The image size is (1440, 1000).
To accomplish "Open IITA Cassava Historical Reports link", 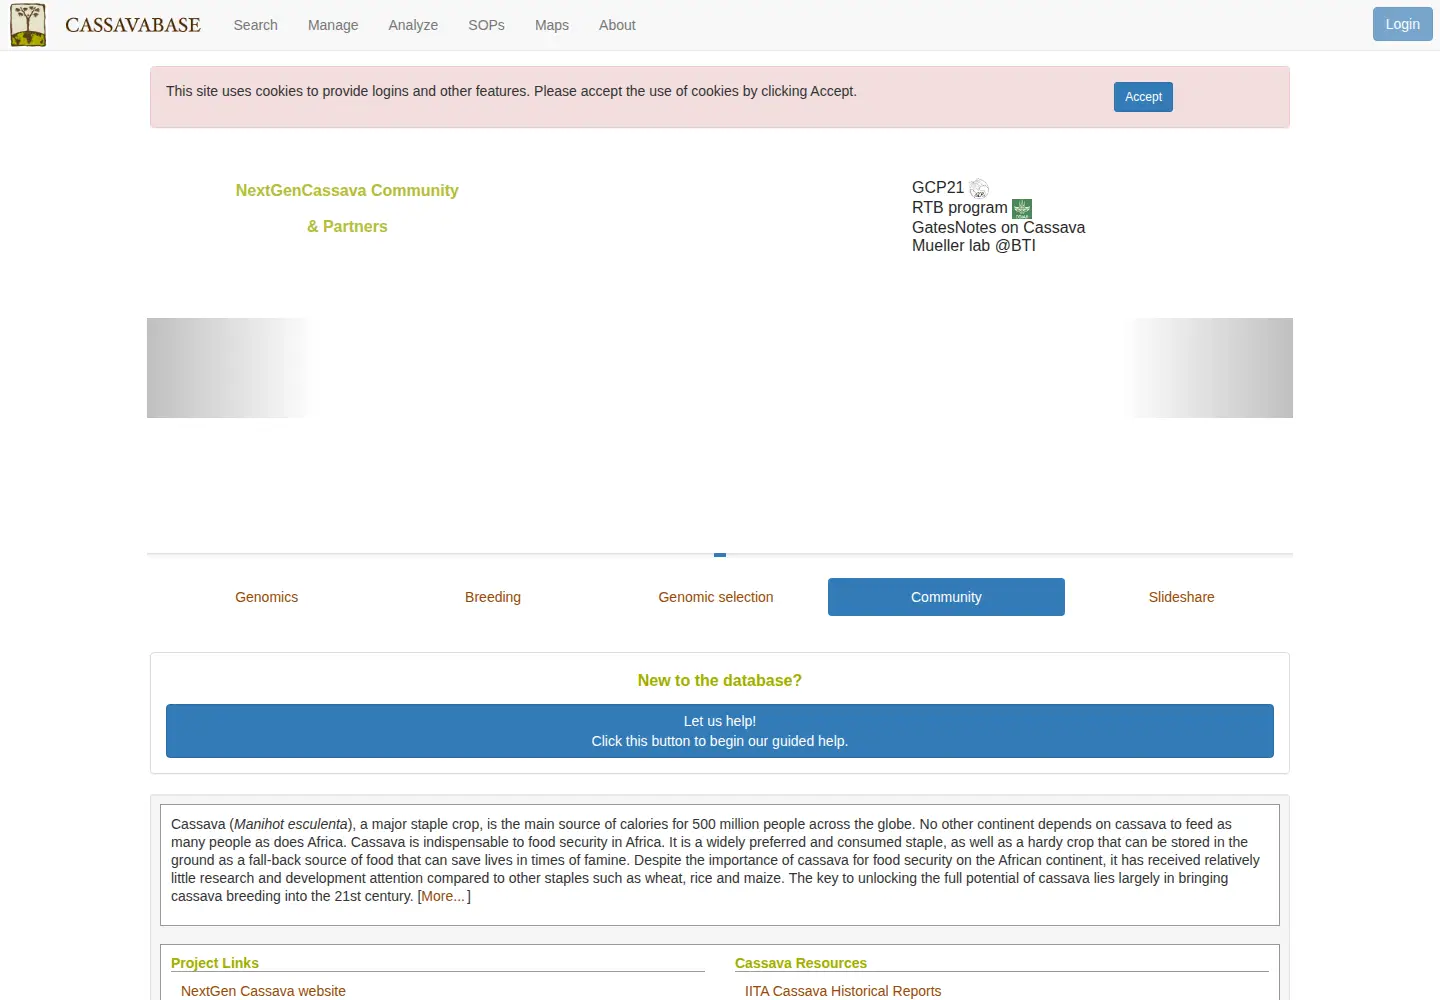I will [x=843, y=991].
